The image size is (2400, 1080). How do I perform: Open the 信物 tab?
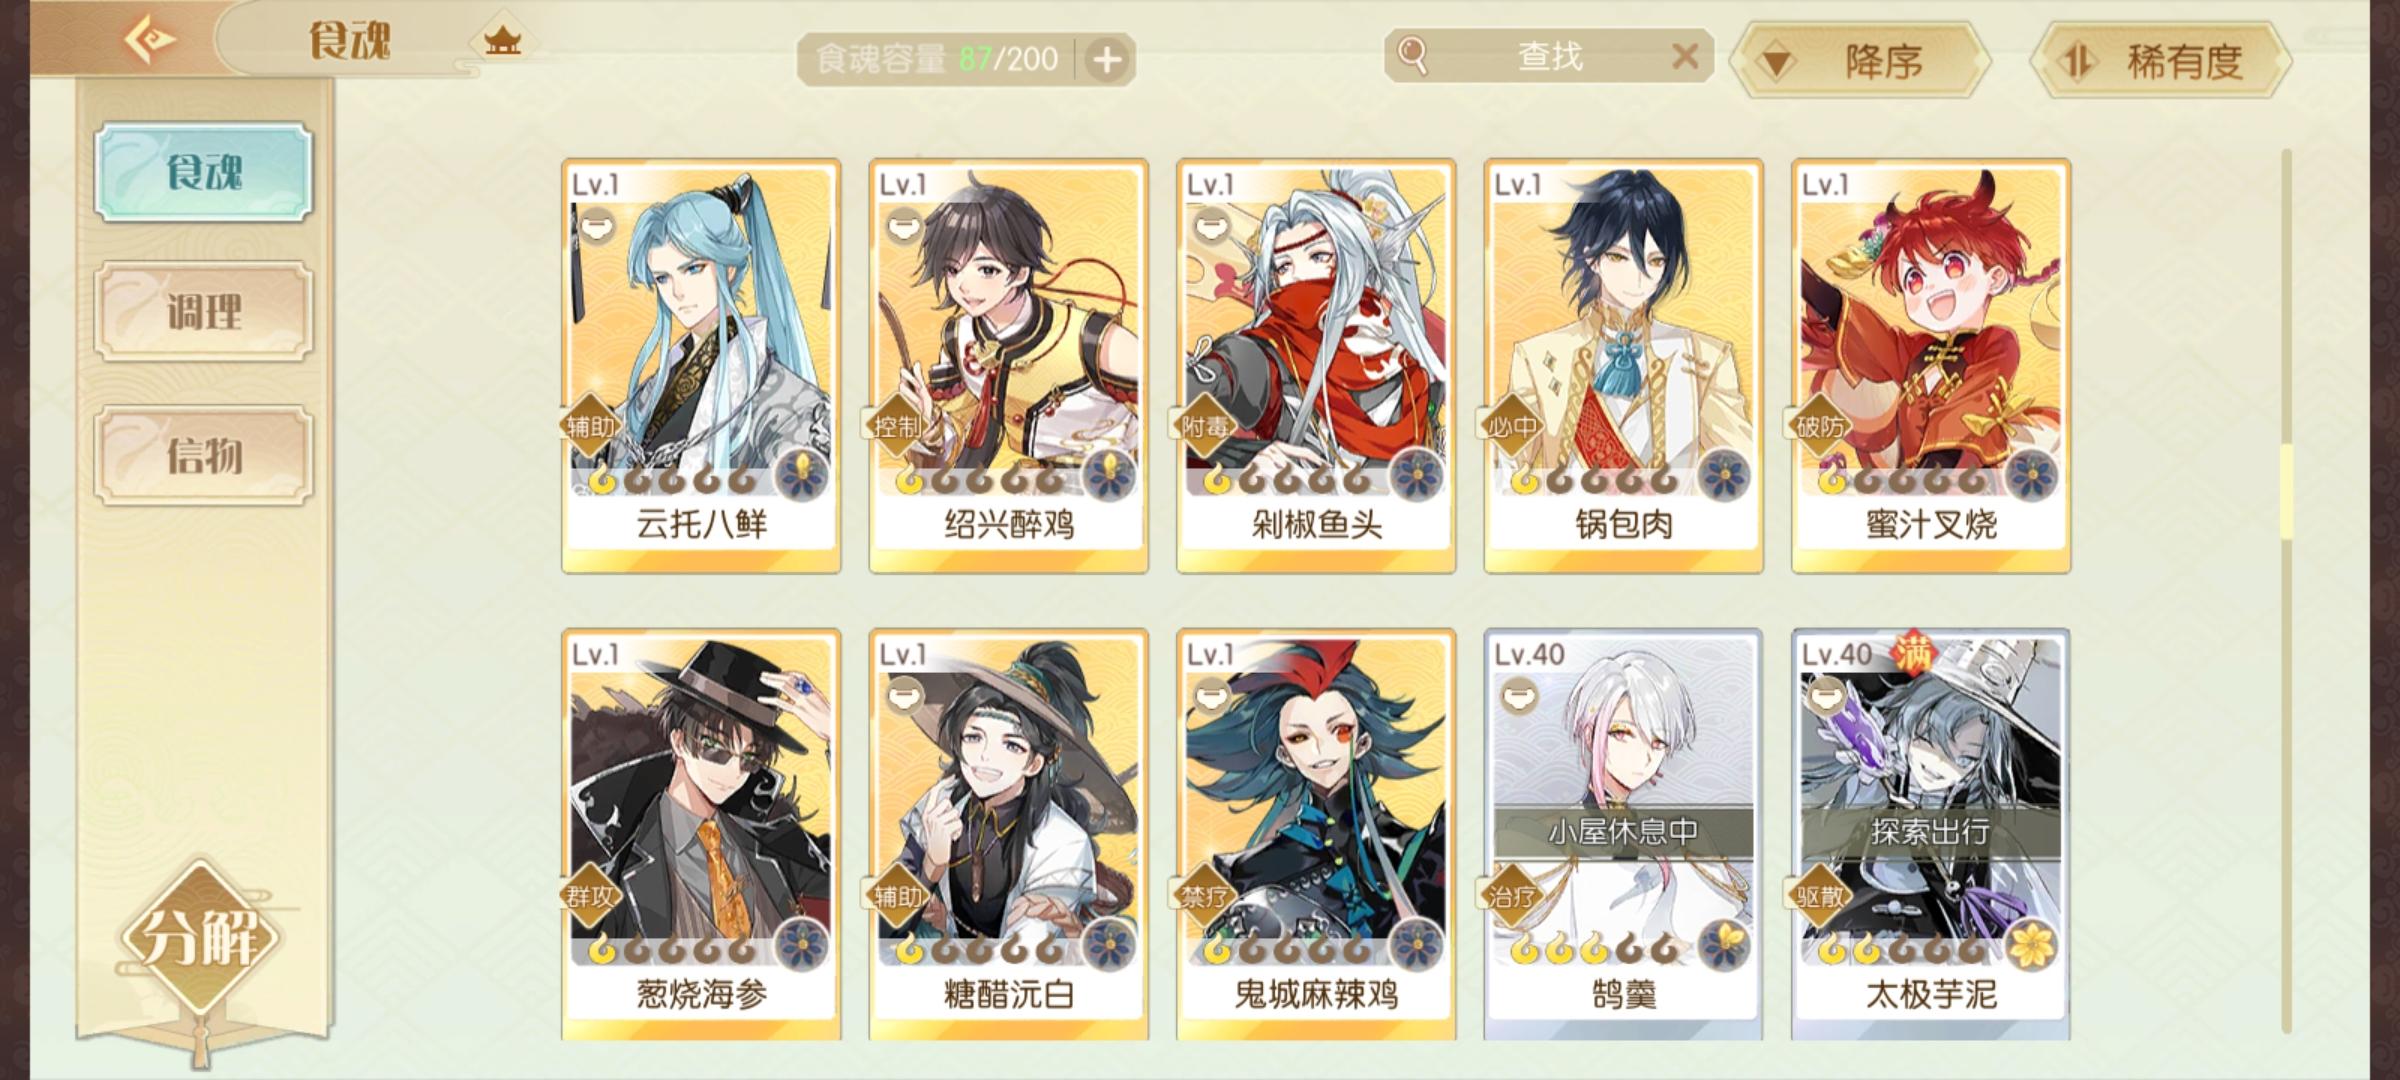[x=204, y=455]
